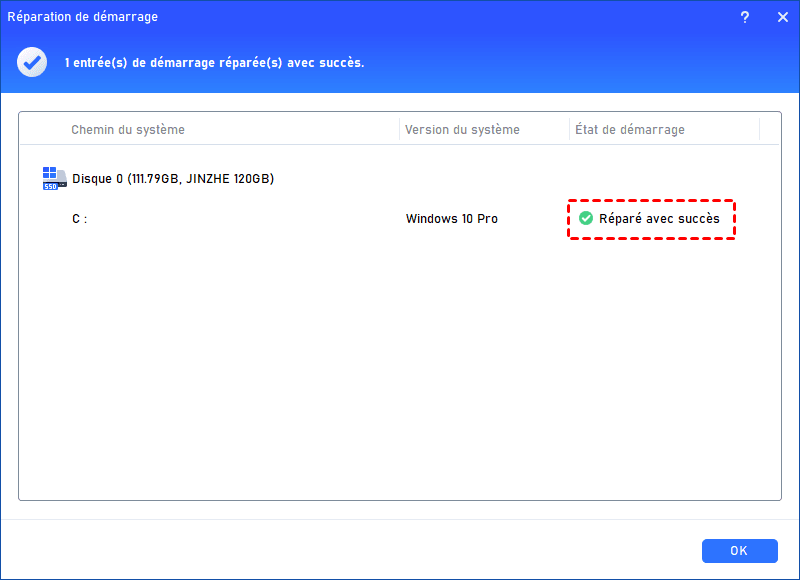
Task: Click divider right of État de démarrage header
Action: point(759,130)
